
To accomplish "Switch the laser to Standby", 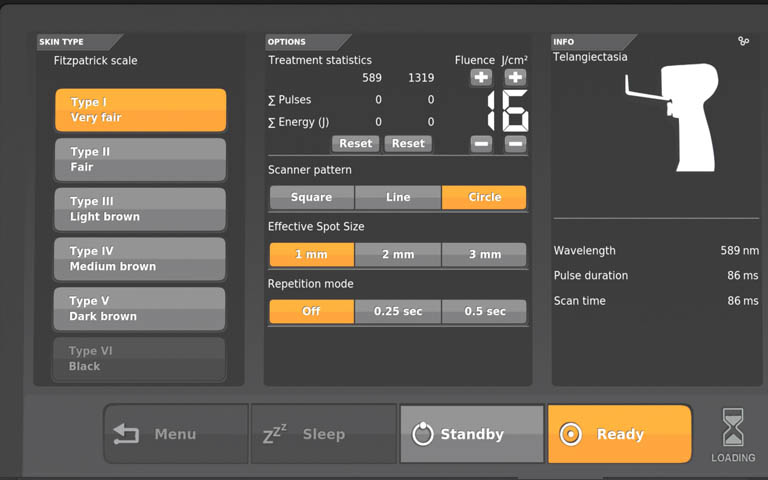I will tap(472, 434).
